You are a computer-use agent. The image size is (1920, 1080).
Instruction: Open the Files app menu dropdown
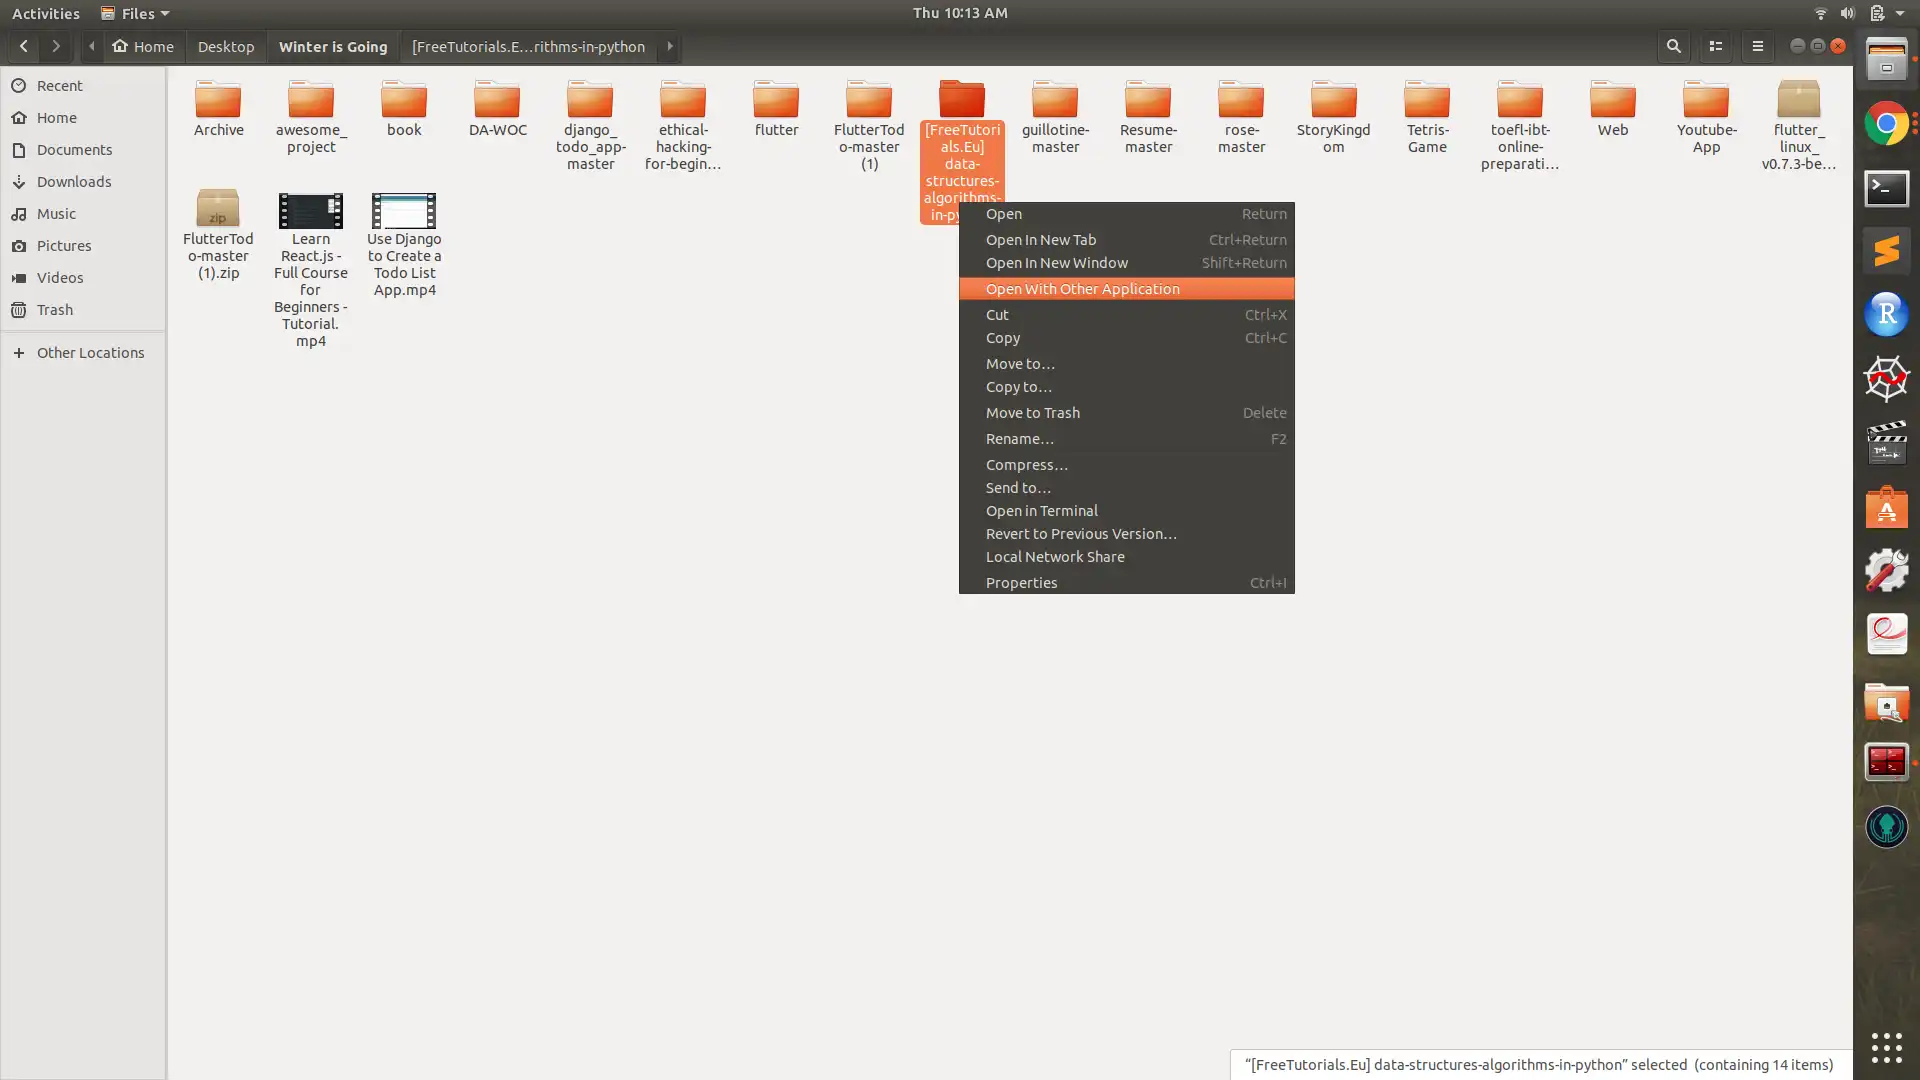pyautogui.click(x=136, y=13)
